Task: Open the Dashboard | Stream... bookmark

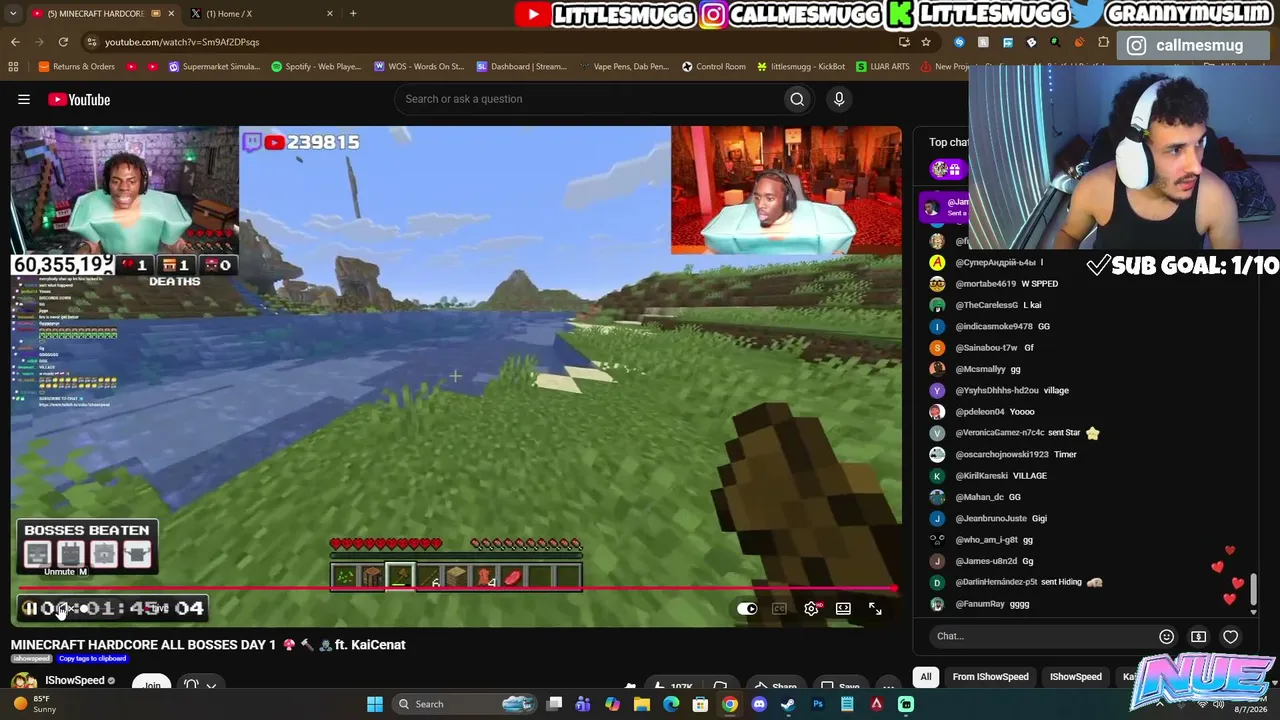Action: coord(521,67)
